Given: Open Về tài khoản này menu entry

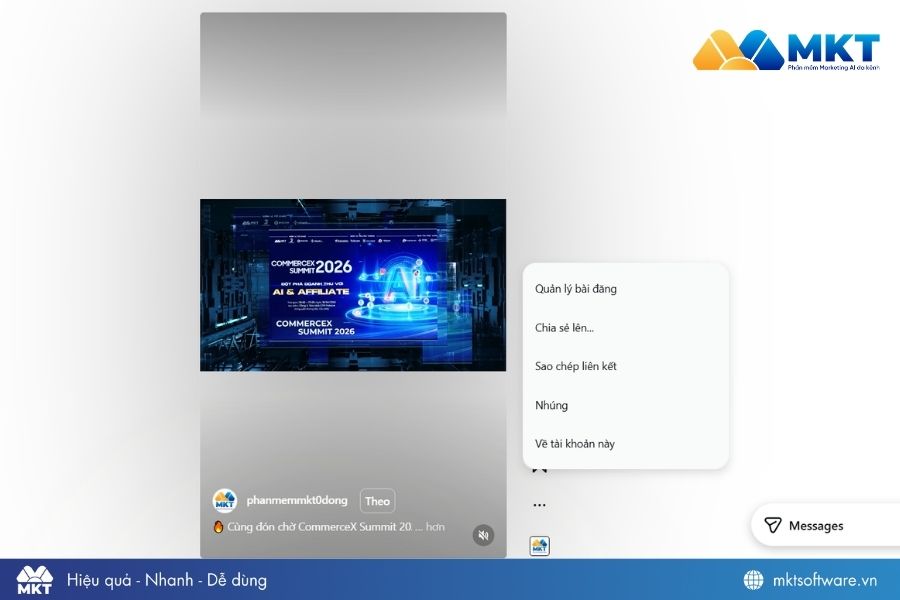Looking at the screenshot, I should pyautogui.click(x=575, y=444).
